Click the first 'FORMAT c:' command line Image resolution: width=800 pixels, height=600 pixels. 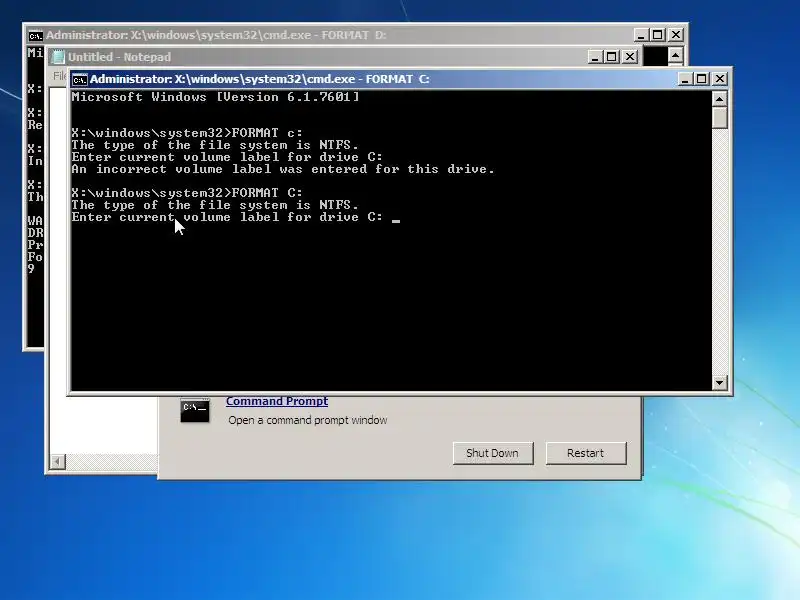pos(187,133)
